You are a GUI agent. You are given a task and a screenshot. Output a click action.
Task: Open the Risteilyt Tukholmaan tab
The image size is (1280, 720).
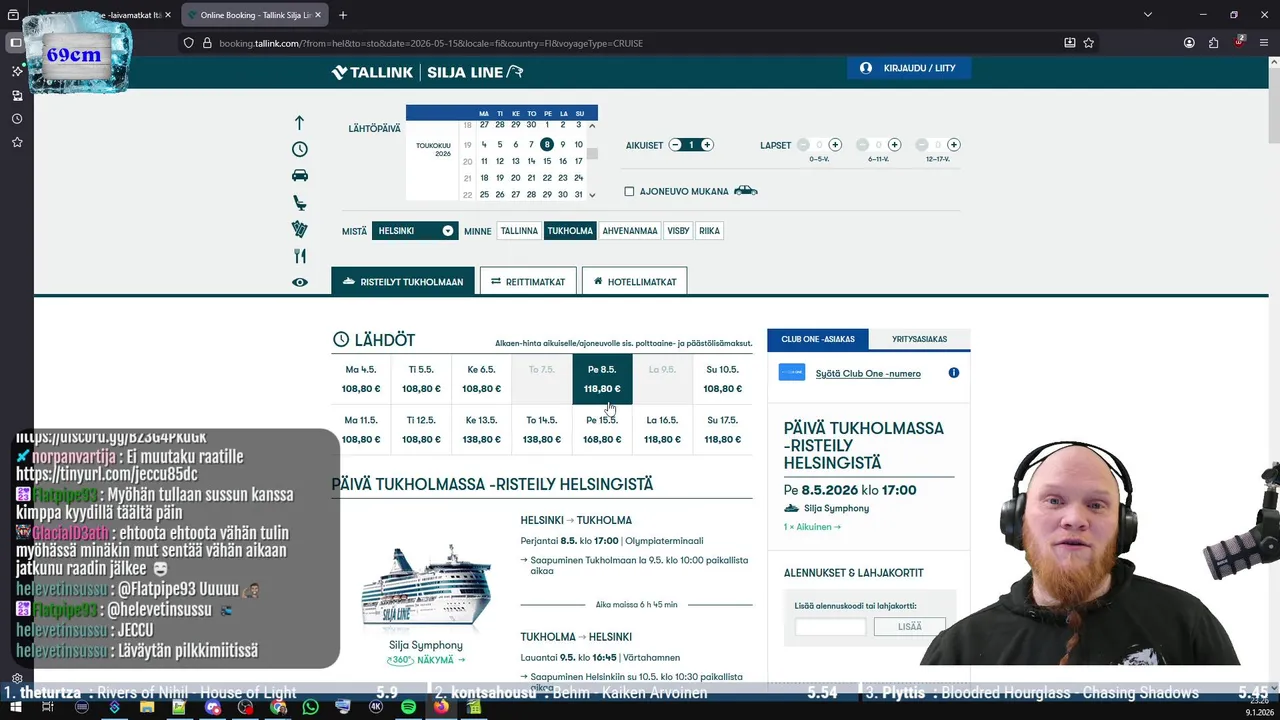coord(403,281)
